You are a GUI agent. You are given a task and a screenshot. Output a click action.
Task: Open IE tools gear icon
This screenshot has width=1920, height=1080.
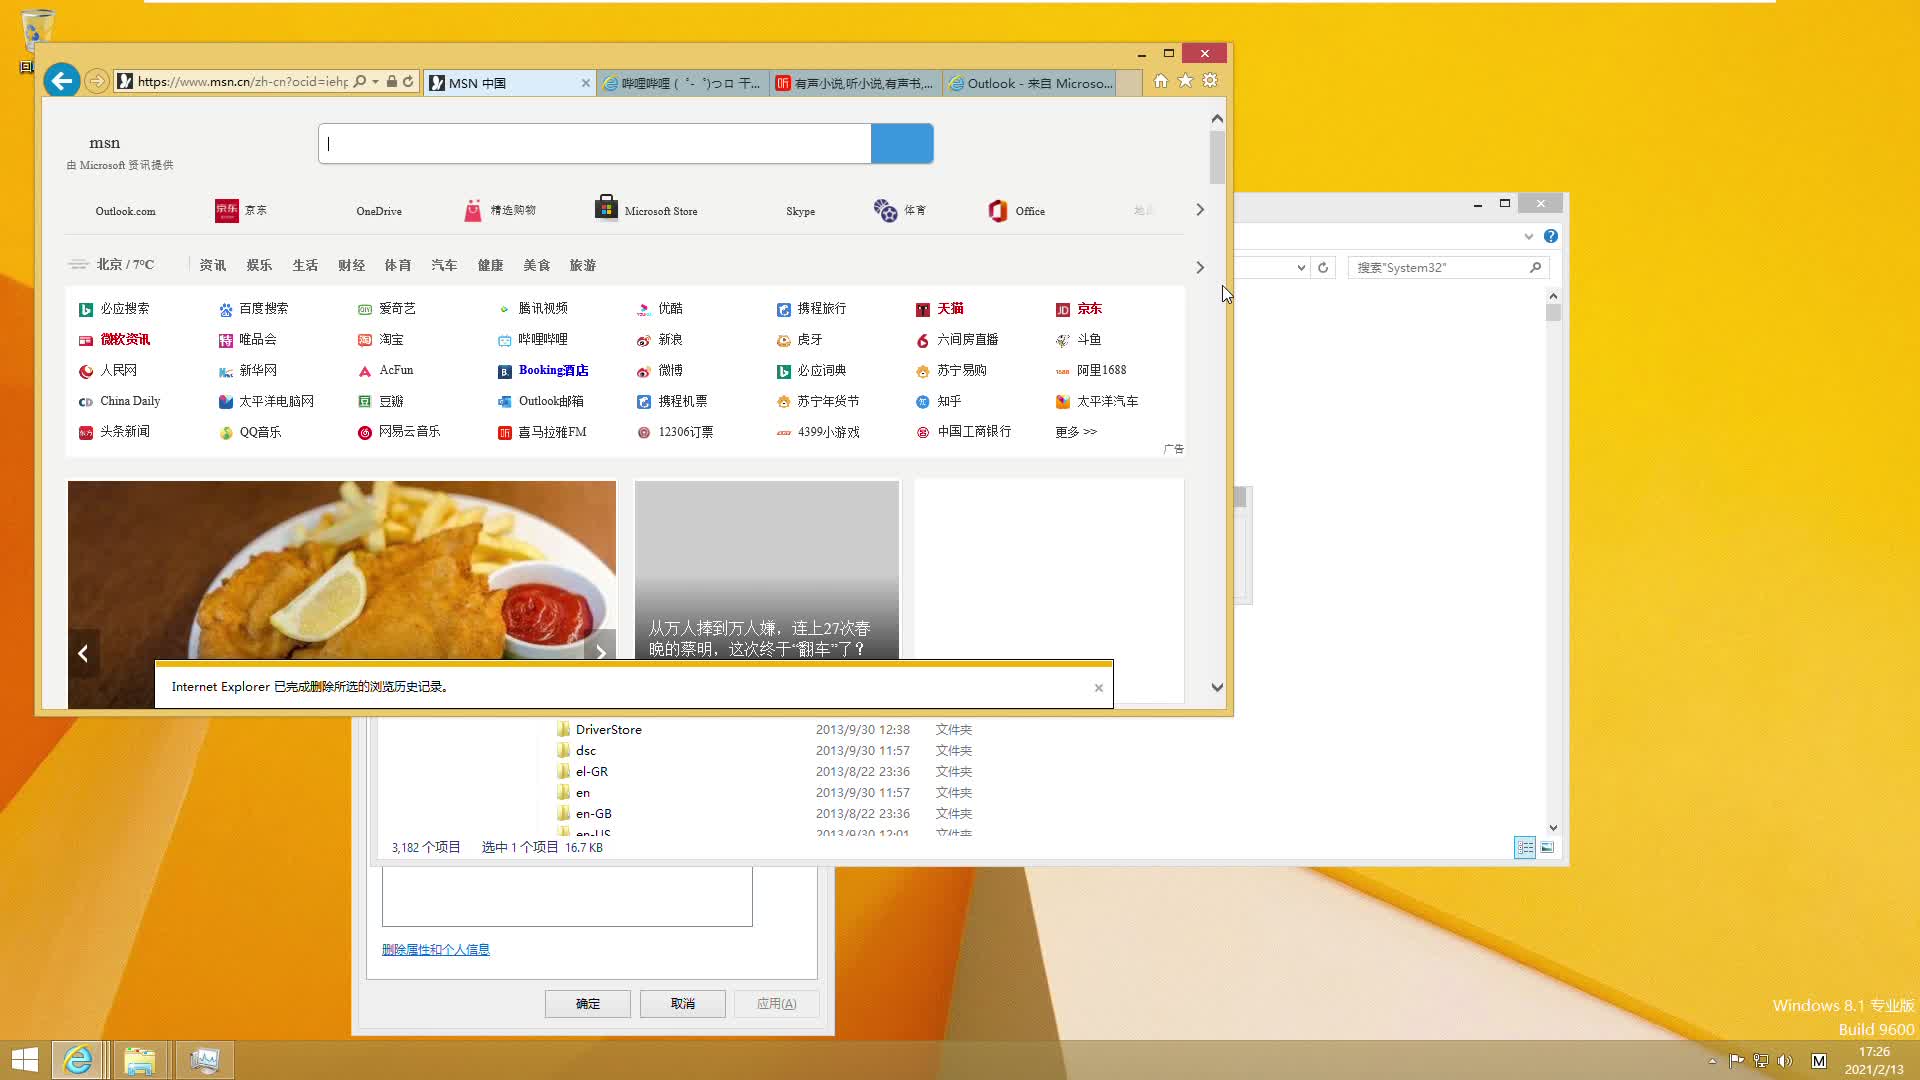point(1210,81)
